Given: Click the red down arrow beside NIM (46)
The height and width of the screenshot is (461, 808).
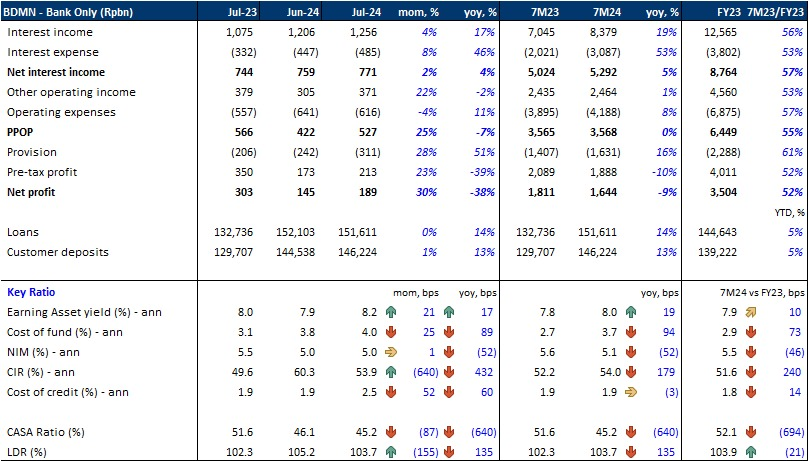Looking at the screenshot, I should [x=751, y=352].
